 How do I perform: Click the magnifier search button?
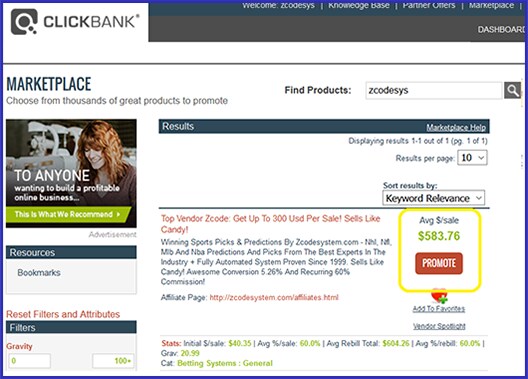[512, 90]
